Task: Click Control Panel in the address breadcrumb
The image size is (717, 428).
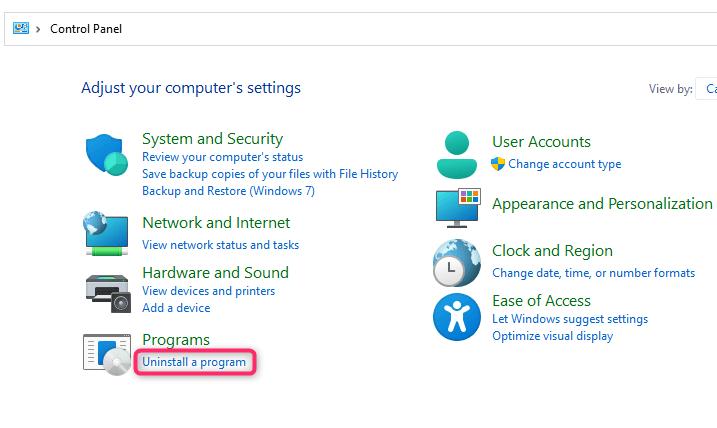Action: (x=86, y=29)
